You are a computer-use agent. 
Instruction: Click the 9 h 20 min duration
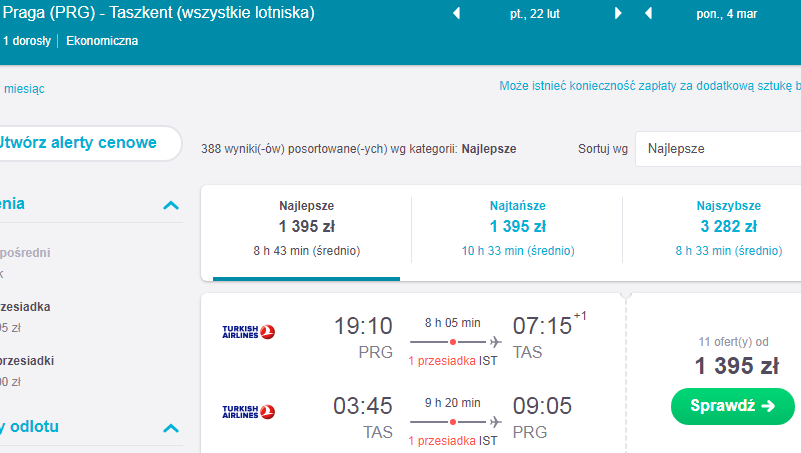(x=453, y=402)
